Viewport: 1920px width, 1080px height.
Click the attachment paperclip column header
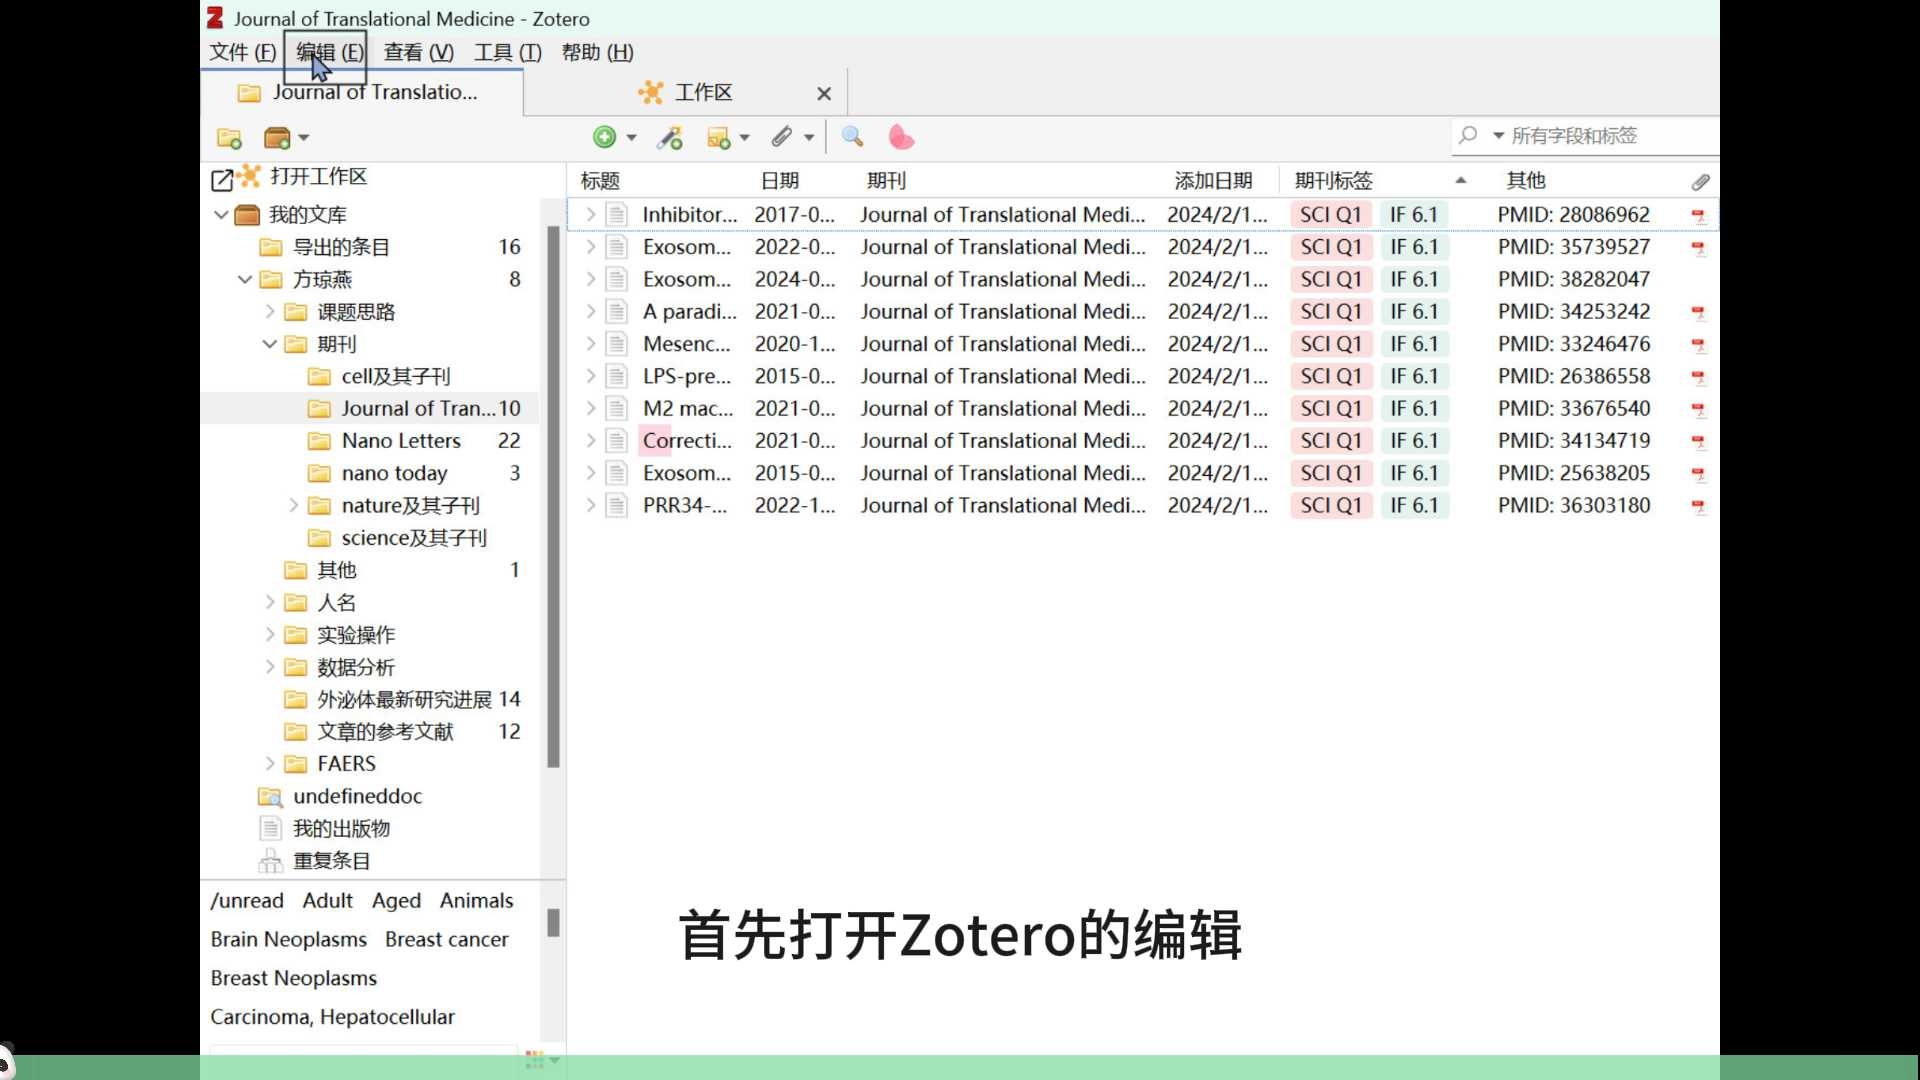point(1700,182)
